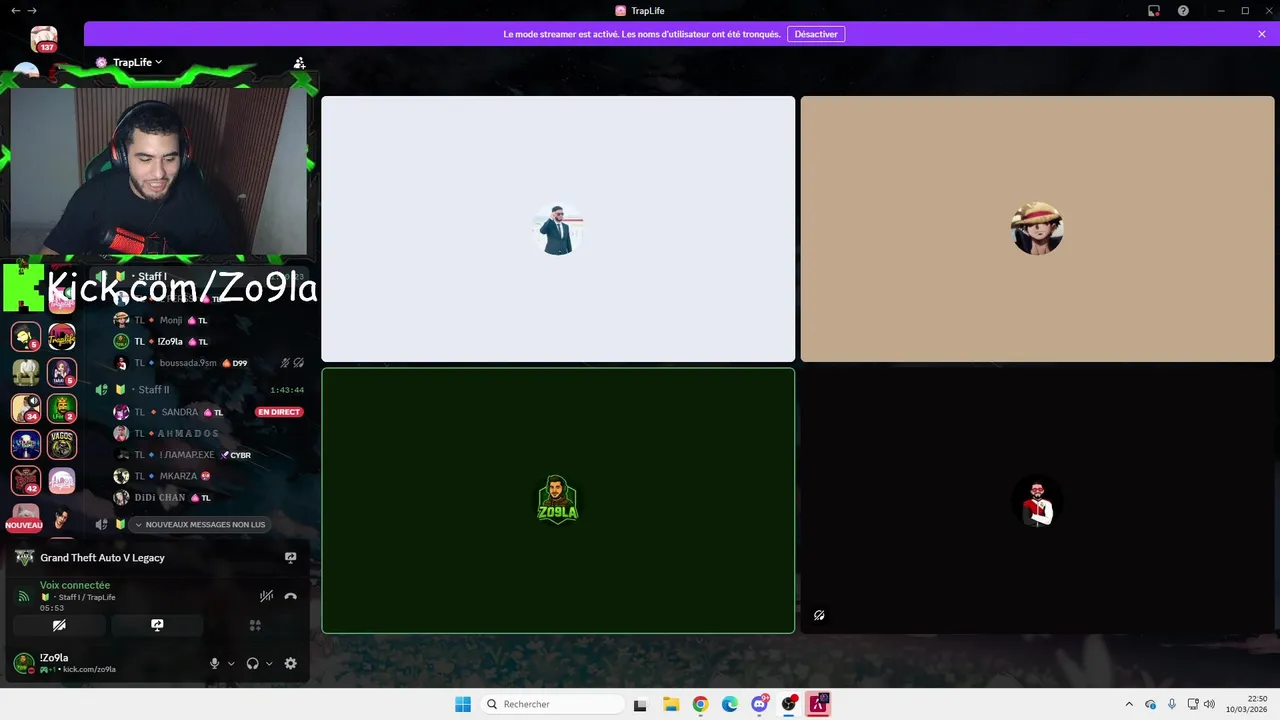Image resolution: width=1280 pixels, height=720 pixels.
Task: Open the Staff II voice channel
Action: tap(200, 389)
